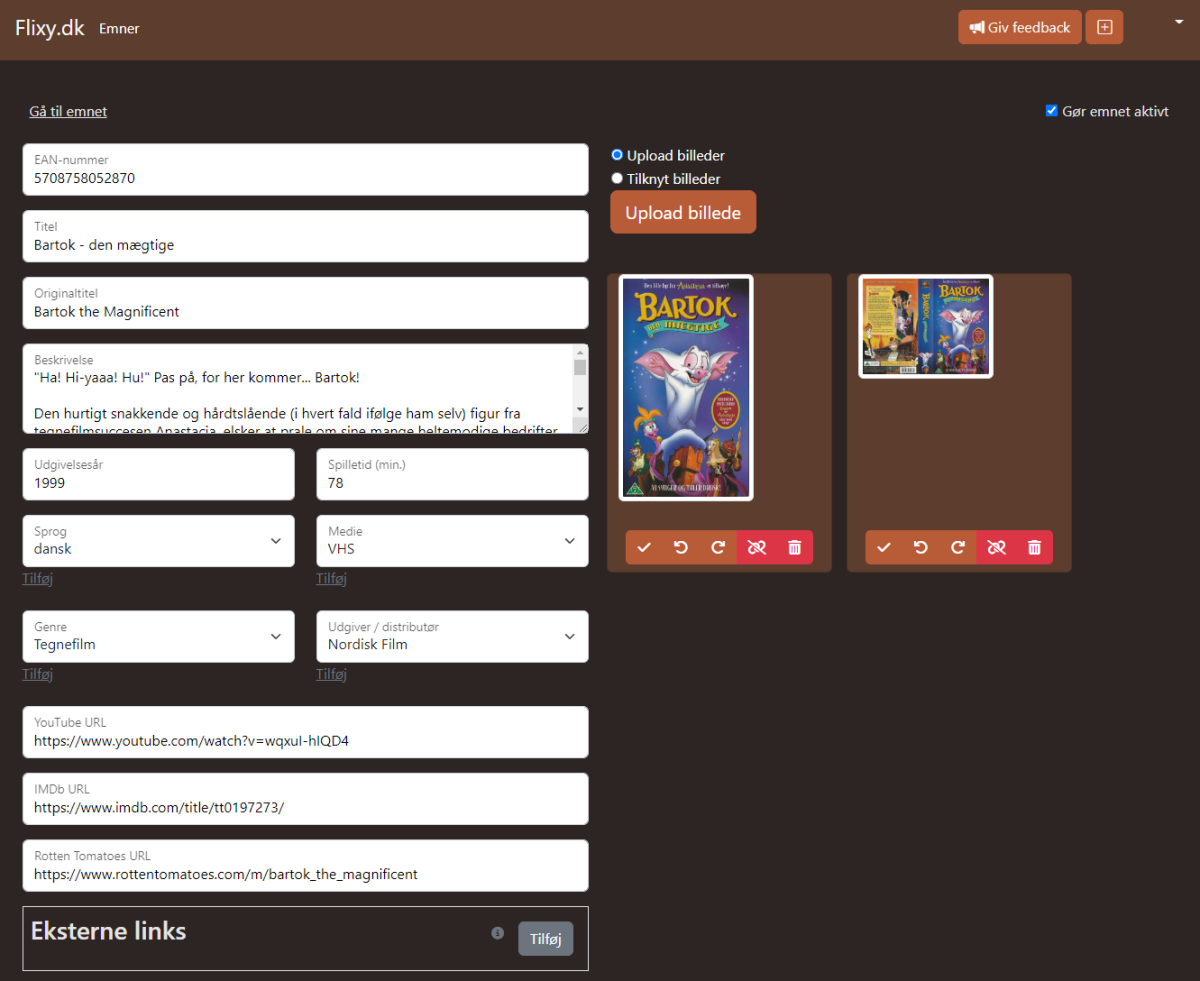This screenshot has height=981, width=1200.
Task: Open Emner in the top navigation
Action: 119,28
